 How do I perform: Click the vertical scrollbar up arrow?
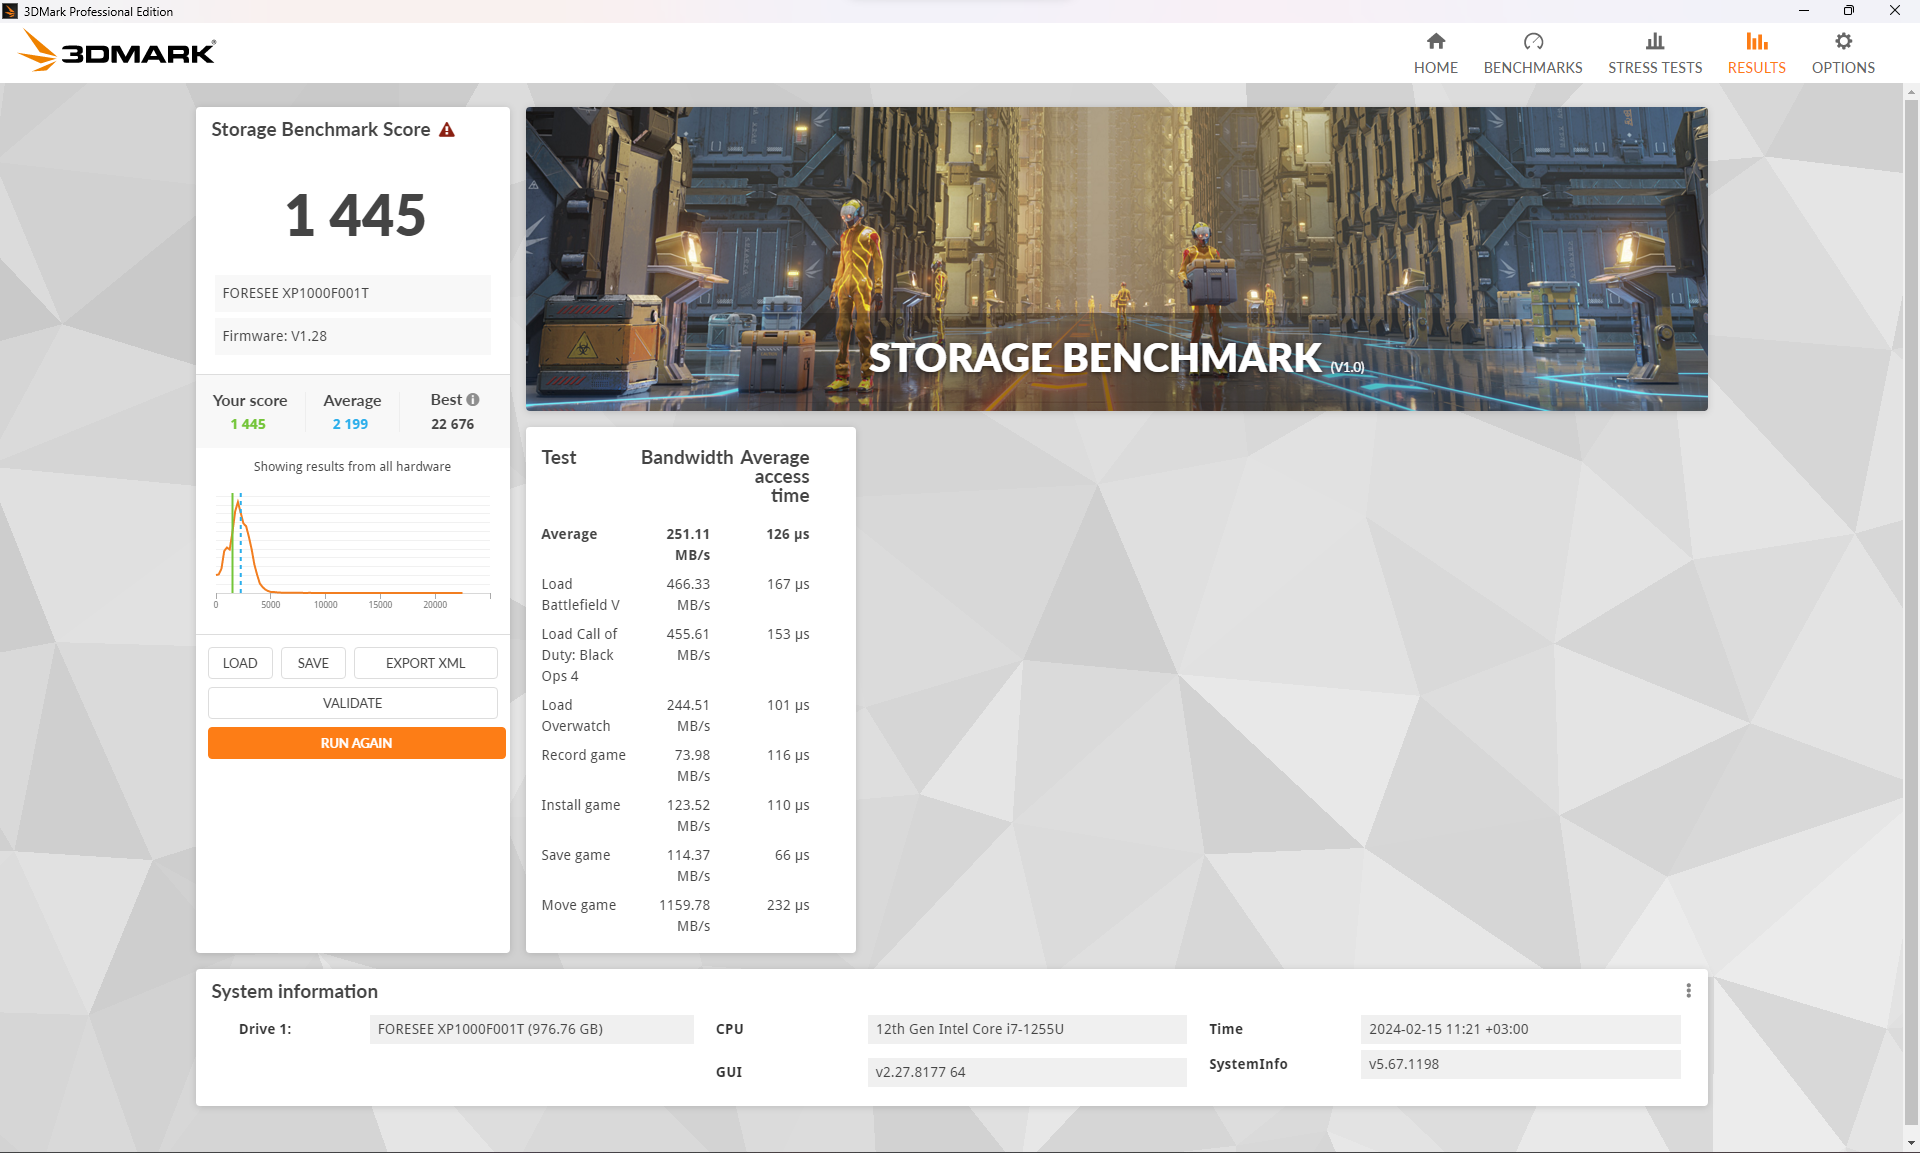1911,93
